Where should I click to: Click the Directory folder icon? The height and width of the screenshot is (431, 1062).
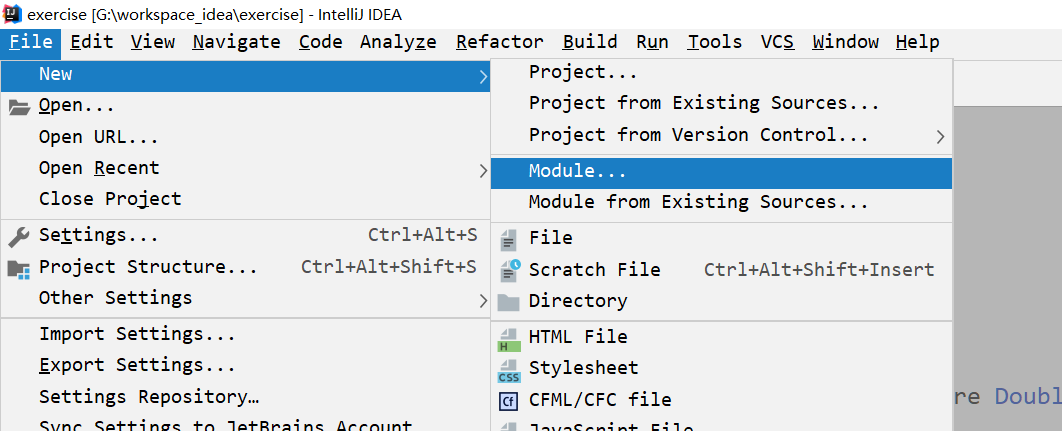(509, 301)
